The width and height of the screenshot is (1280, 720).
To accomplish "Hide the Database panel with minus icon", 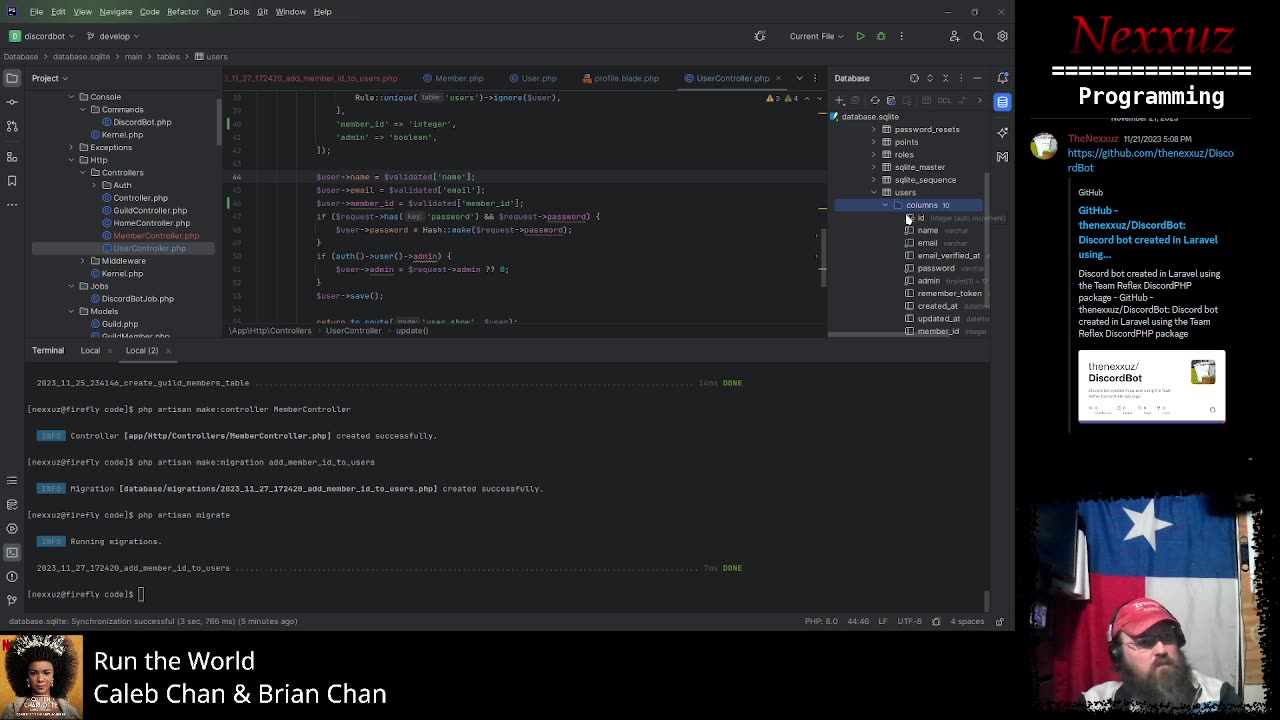I will tap(977, 78).
